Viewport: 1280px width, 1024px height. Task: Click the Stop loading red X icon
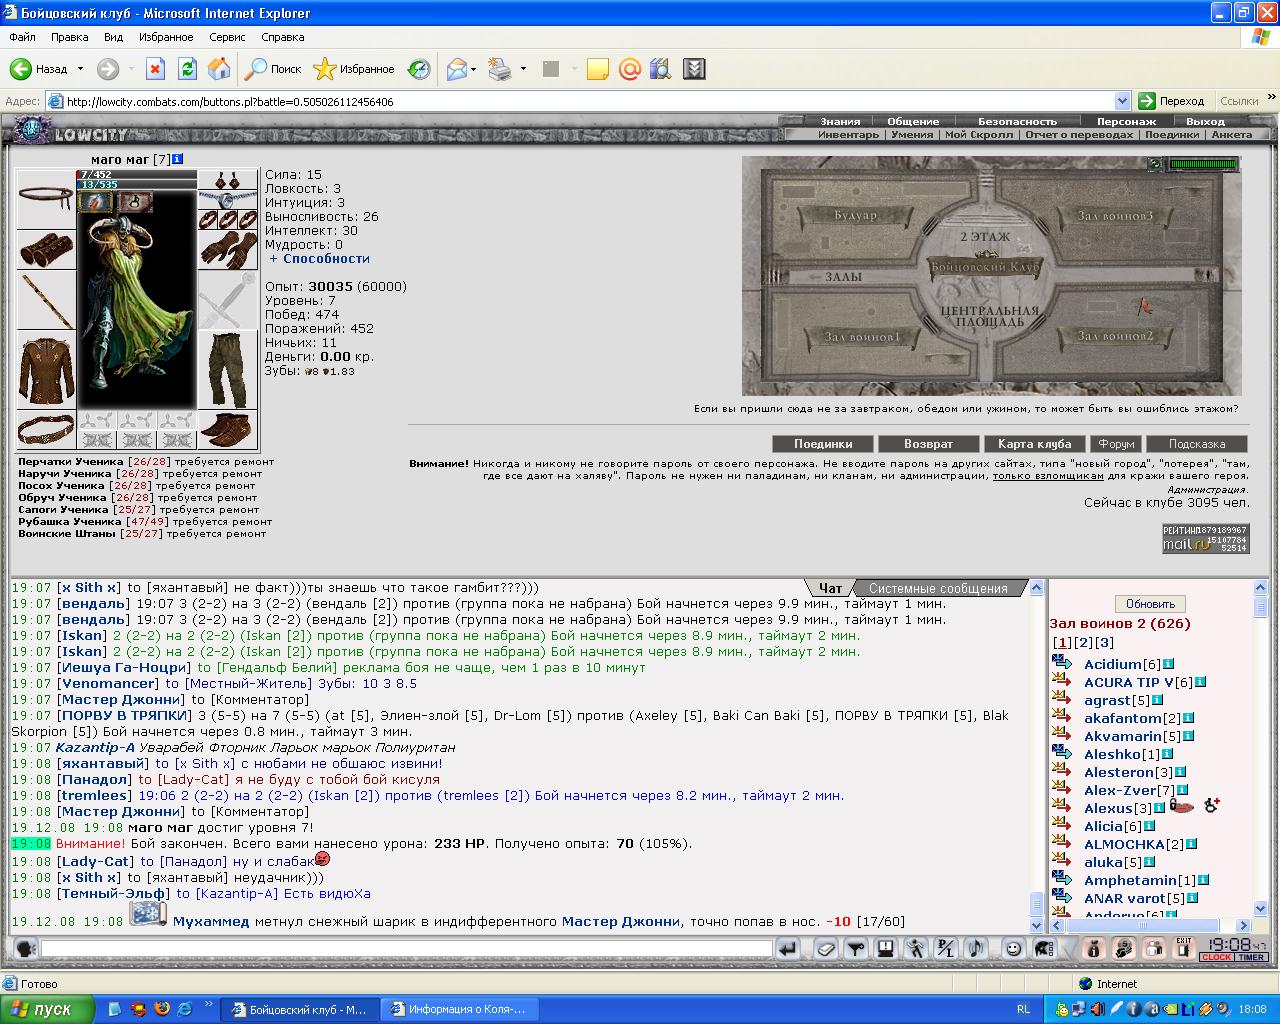click(155, 69)
